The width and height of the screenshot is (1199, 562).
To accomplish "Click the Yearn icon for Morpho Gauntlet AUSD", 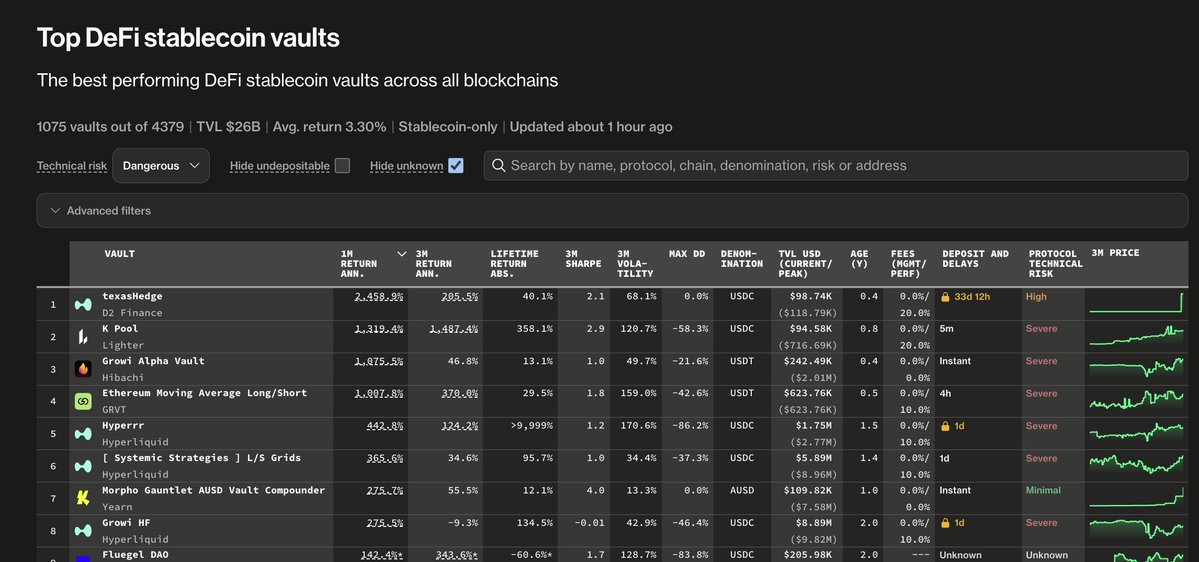I will coord(83,499).
